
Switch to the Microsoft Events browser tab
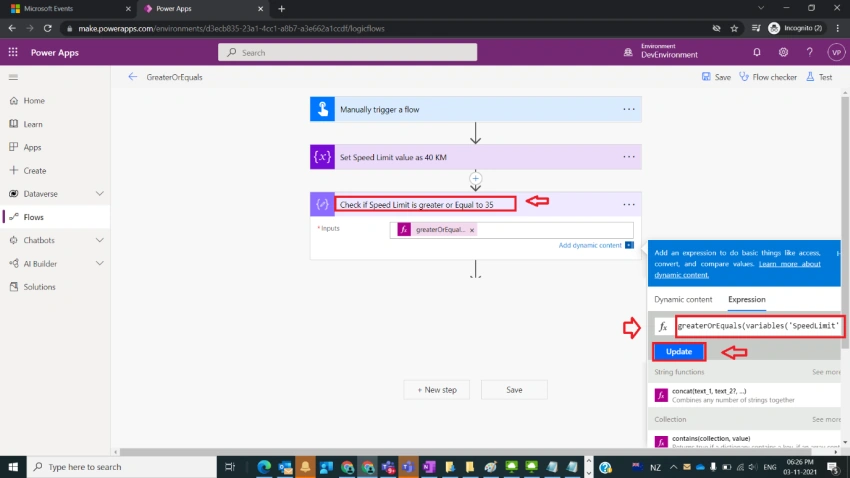[x=68, y=9]
